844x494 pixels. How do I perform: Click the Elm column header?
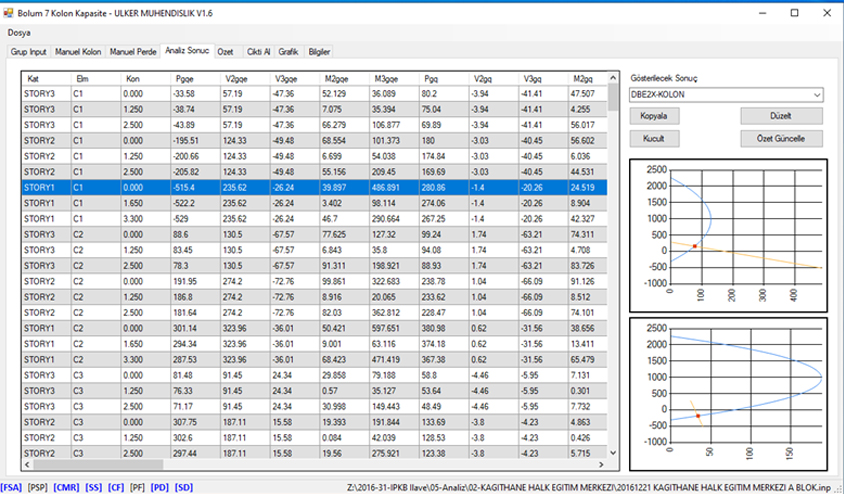[96, 79]
